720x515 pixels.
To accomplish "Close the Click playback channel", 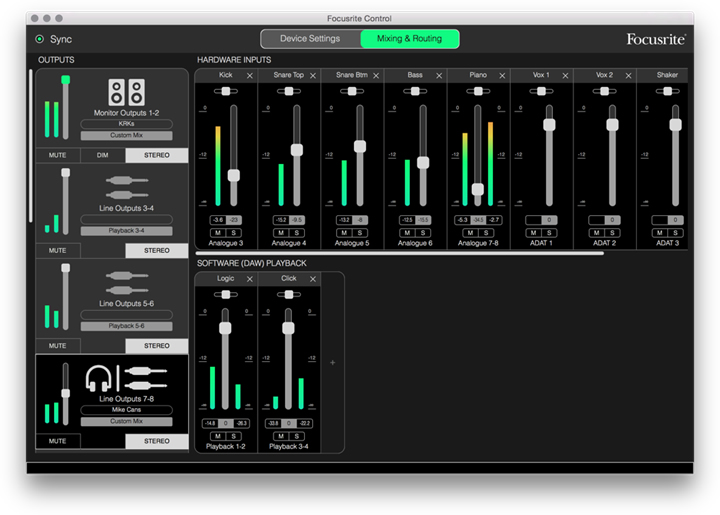I will coord(312,279).
